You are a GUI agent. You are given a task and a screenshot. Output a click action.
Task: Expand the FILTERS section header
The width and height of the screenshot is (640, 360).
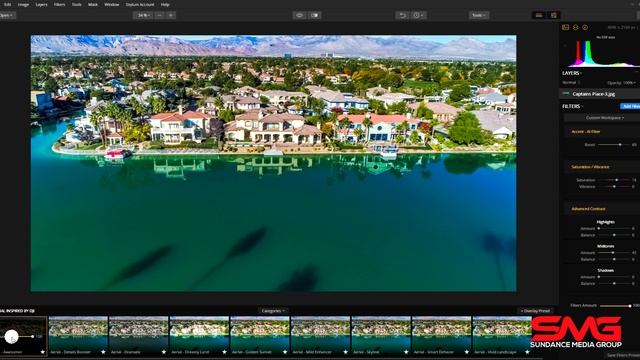[572, 106]
